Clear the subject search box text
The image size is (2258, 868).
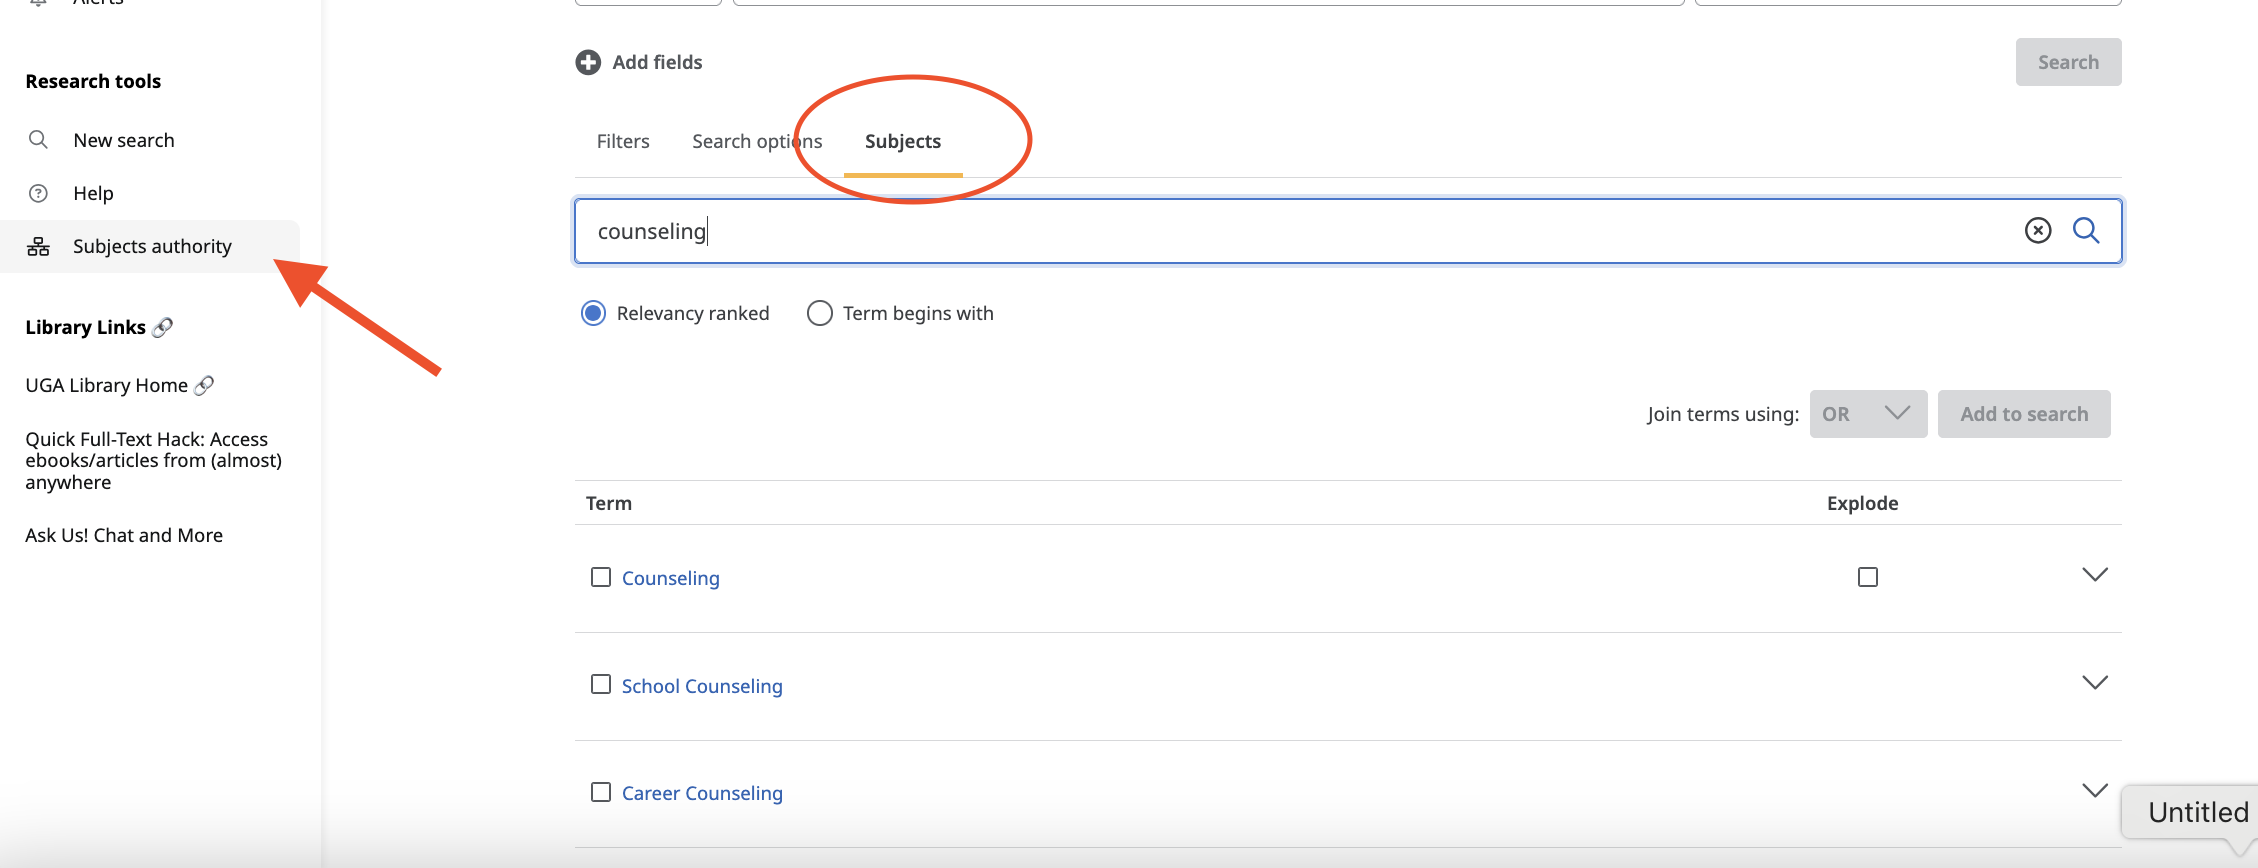point(2037,231)
